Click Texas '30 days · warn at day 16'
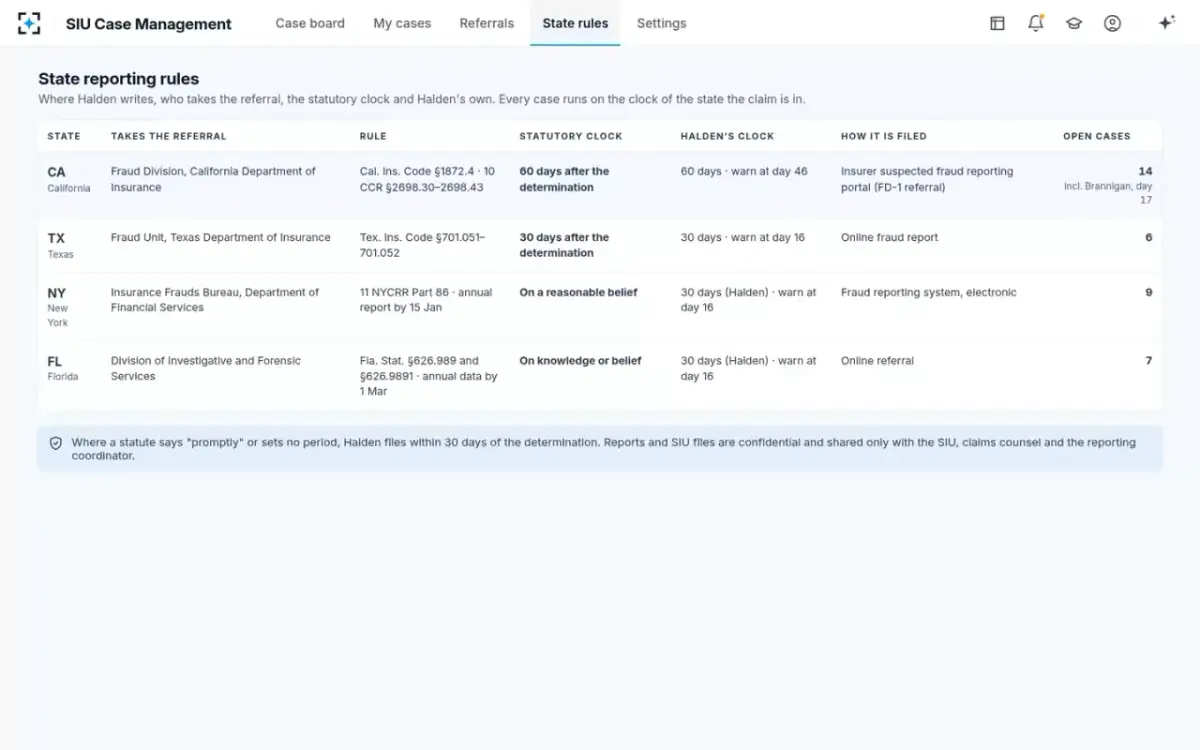The width and height of the screenshot is (1200, 750). [x=743, y=237]
